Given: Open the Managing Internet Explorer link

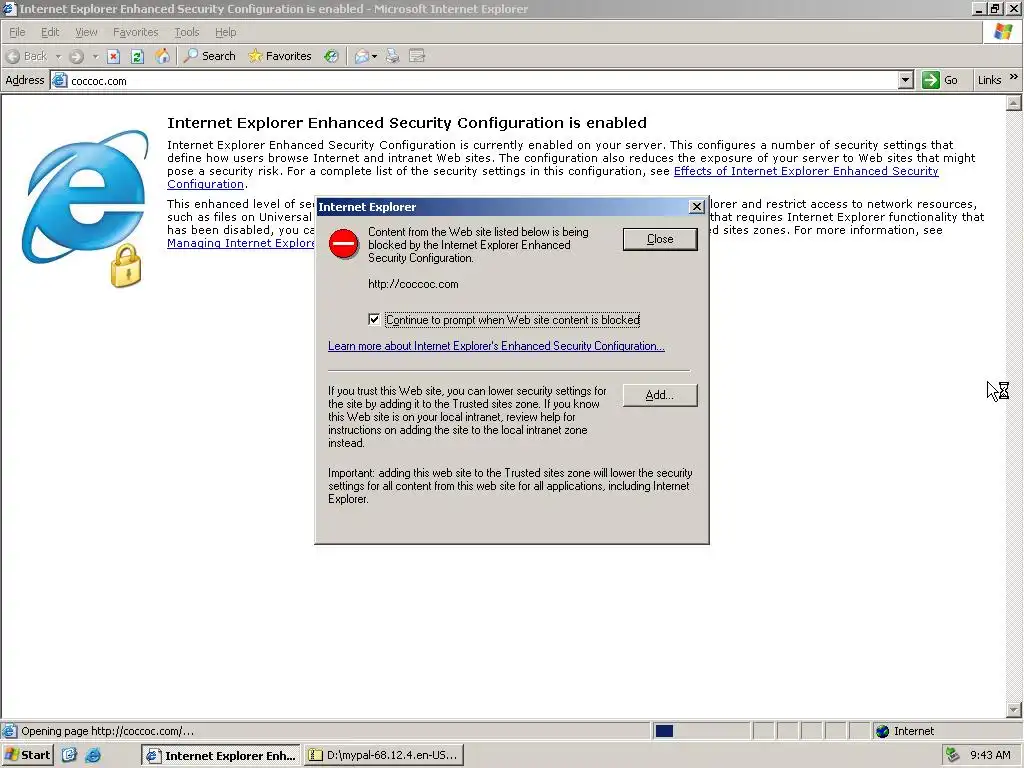Looking at the screenshot, I should pos(241,243).
